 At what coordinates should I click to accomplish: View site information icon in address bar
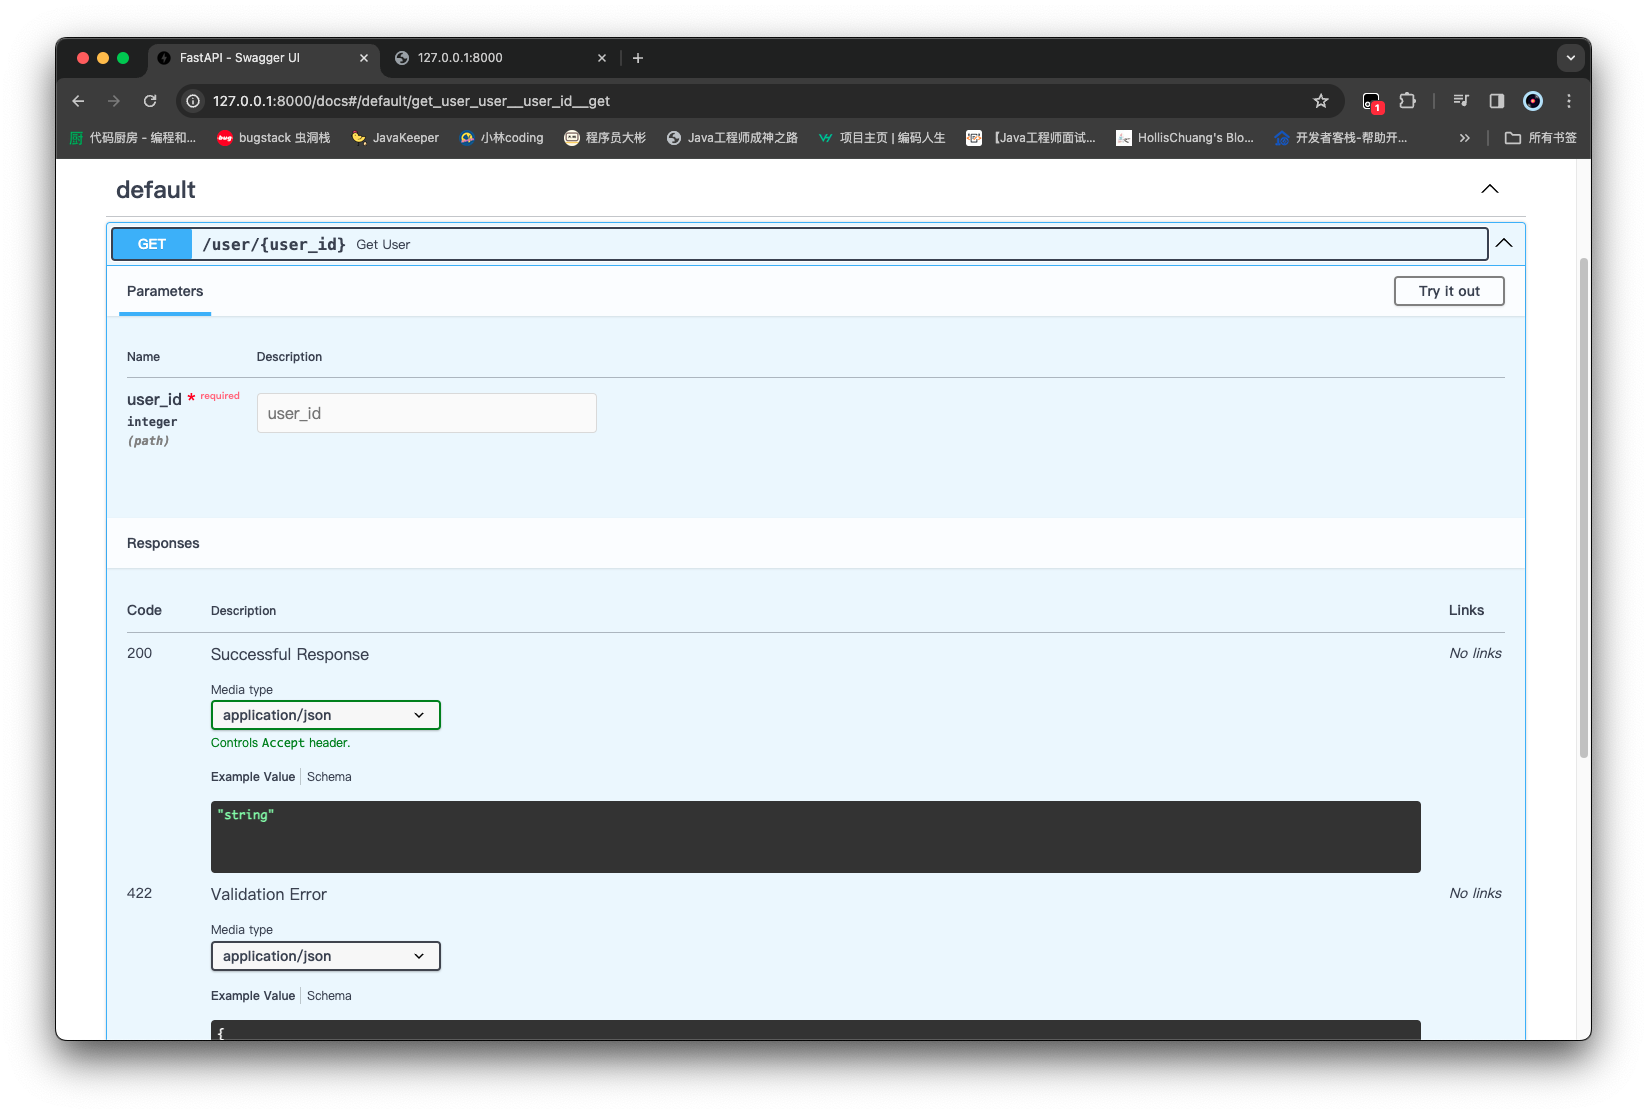(x=193, y=101)
